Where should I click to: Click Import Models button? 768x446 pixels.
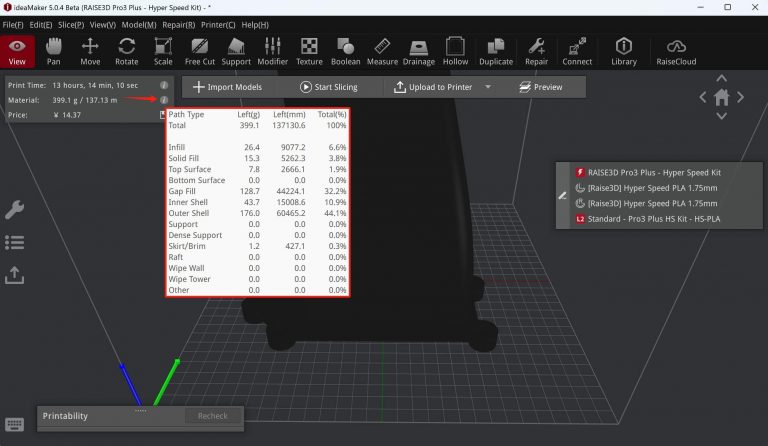(x=228, y=87)
